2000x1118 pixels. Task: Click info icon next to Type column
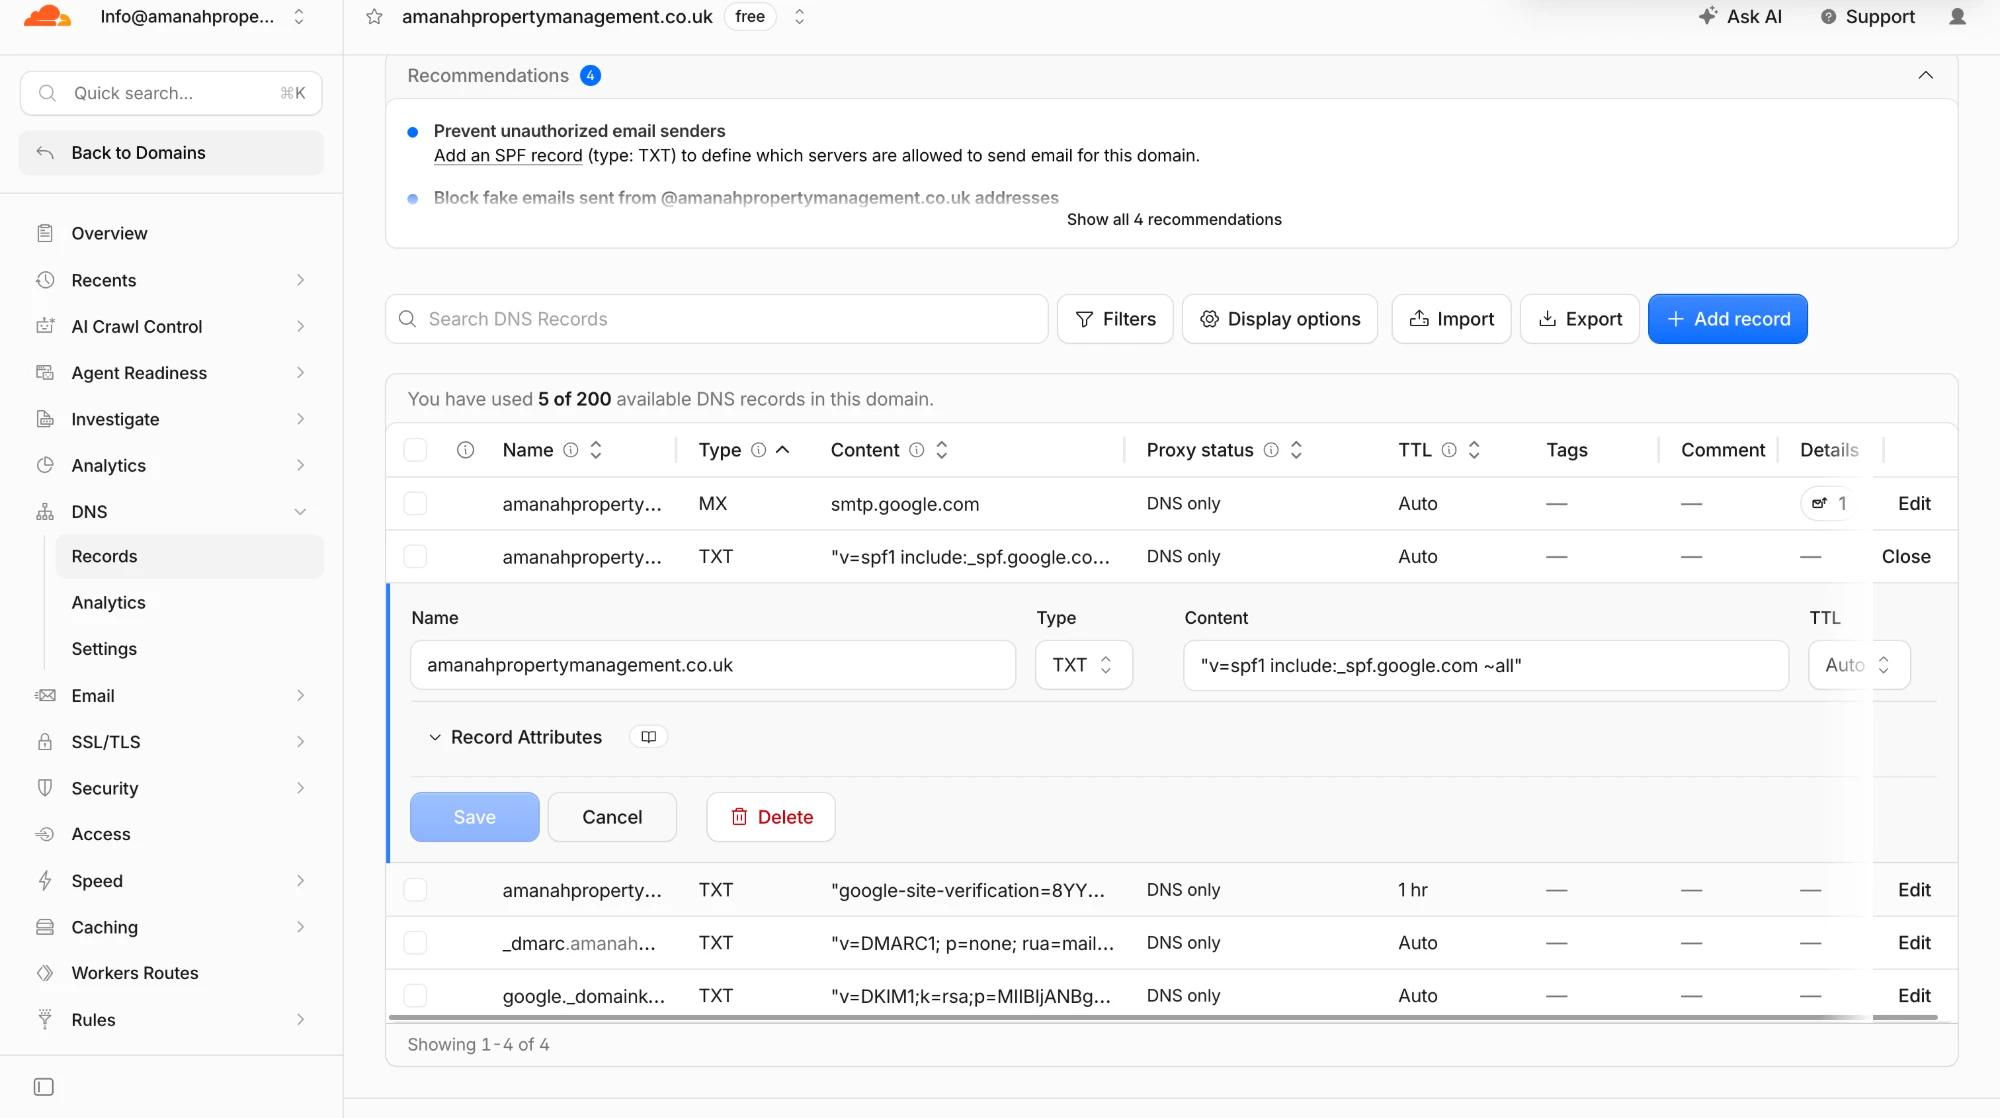(x=758, y=450)
